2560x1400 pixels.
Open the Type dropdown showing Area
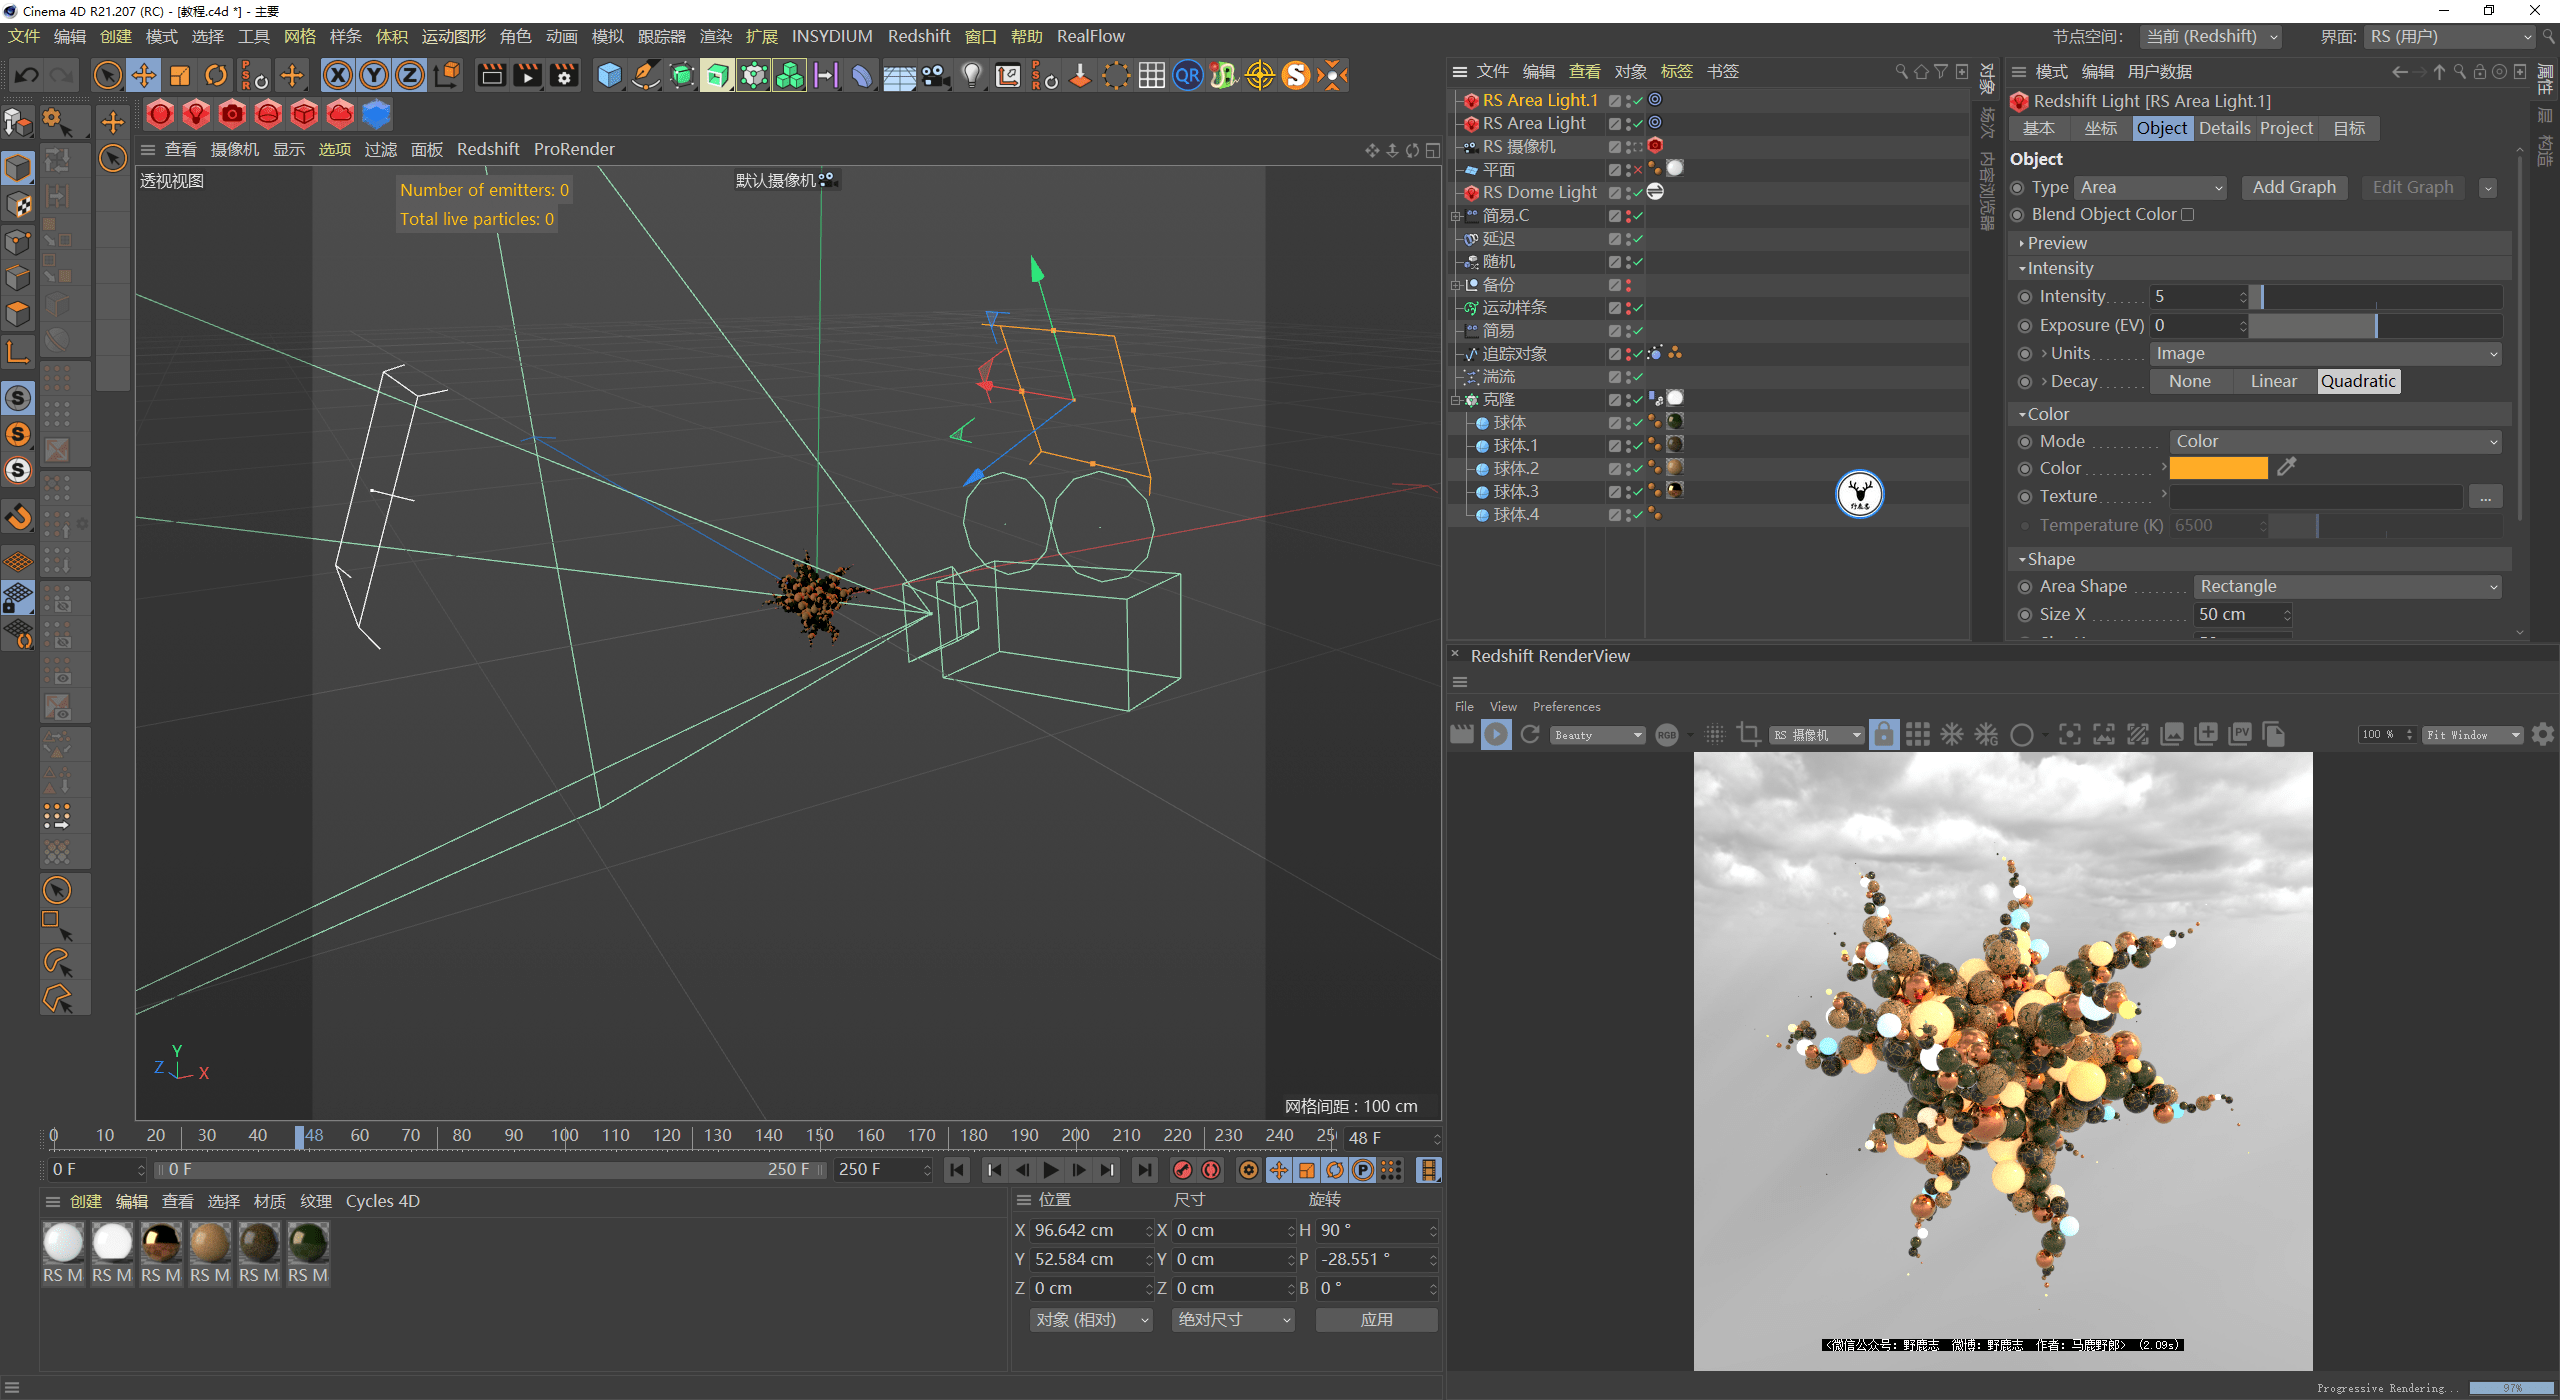pyautogui.click(x=2150, y=187)
